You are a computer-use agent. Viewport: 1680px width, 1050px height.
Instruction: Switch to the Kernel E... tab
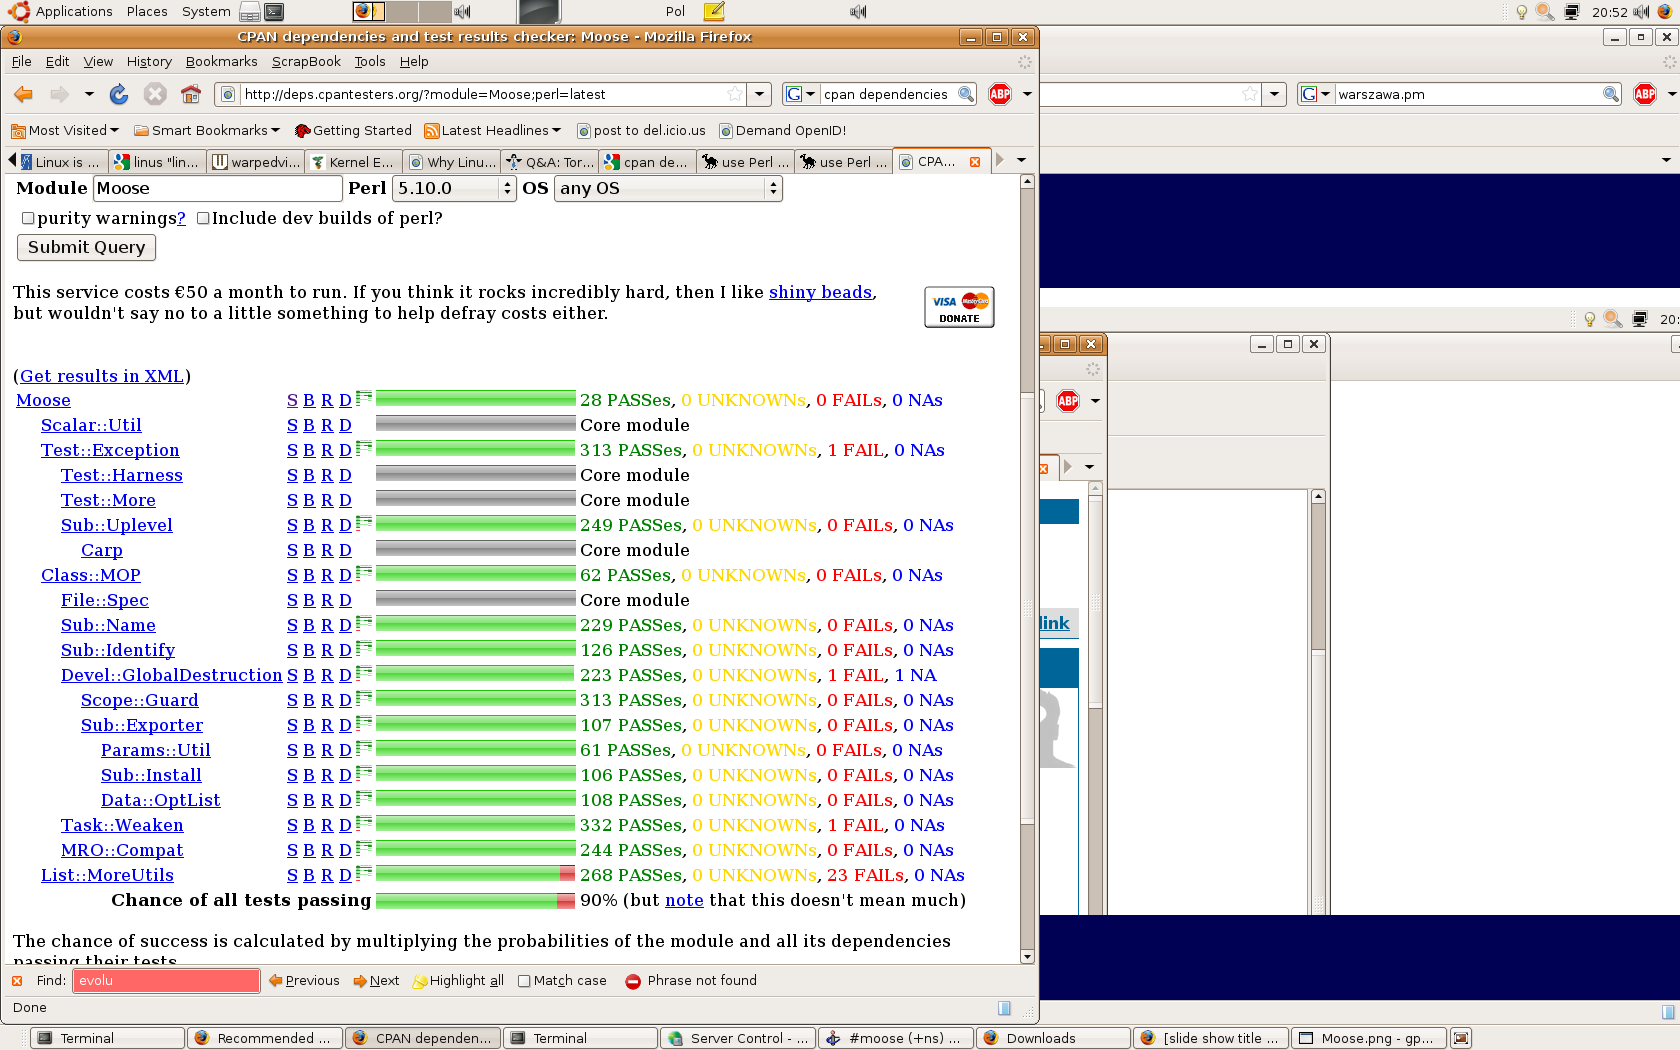[354, 162]
